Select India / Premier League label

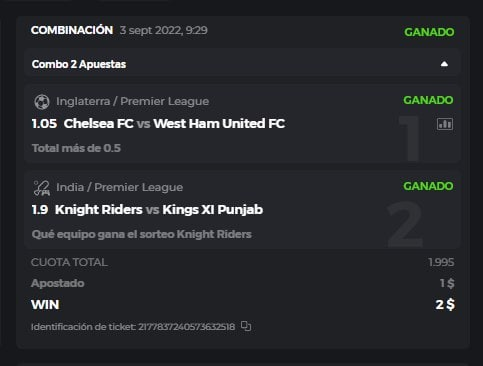click(x=119, y=187)
